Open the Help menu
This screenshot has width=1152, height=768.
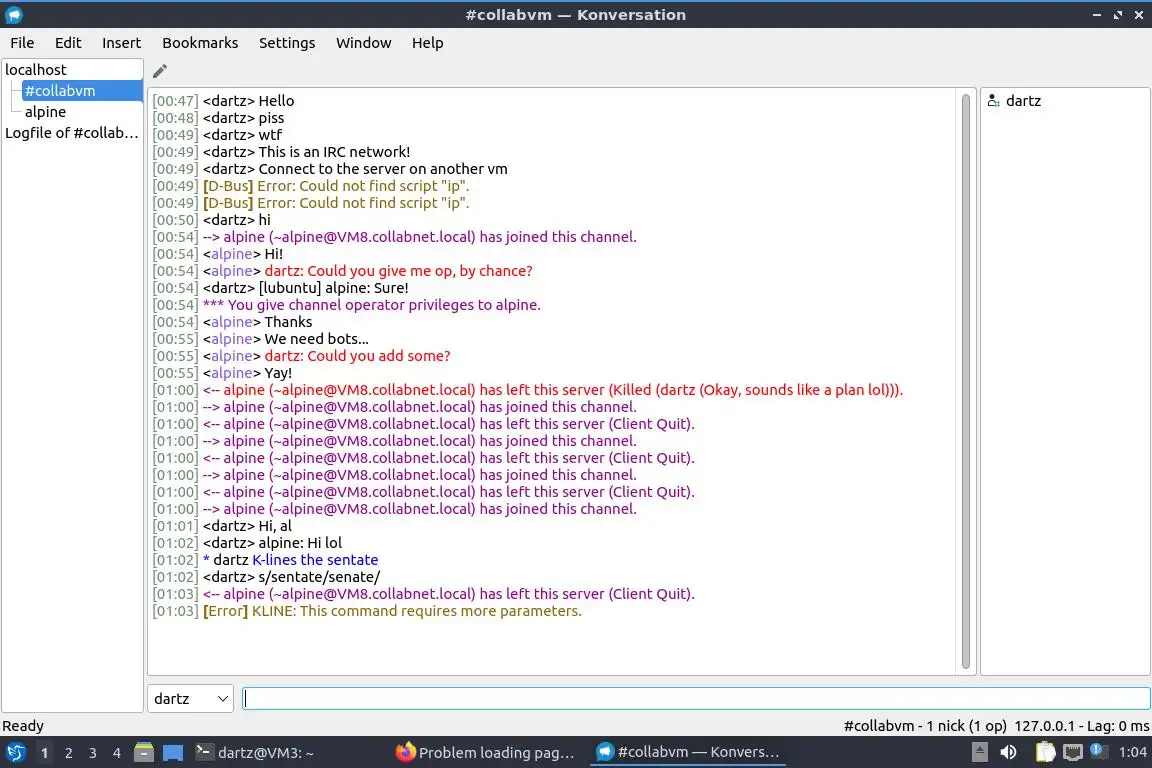[427, 43]
